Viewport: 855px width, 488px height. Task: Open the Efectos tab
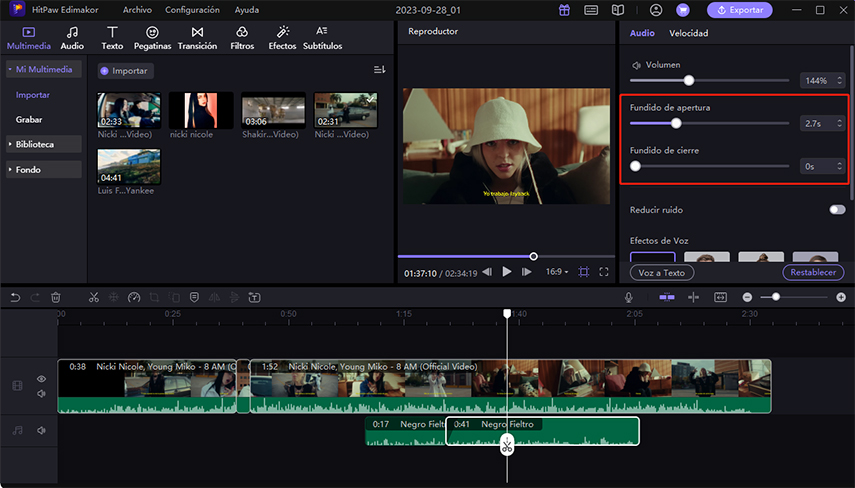click(282, 38)
